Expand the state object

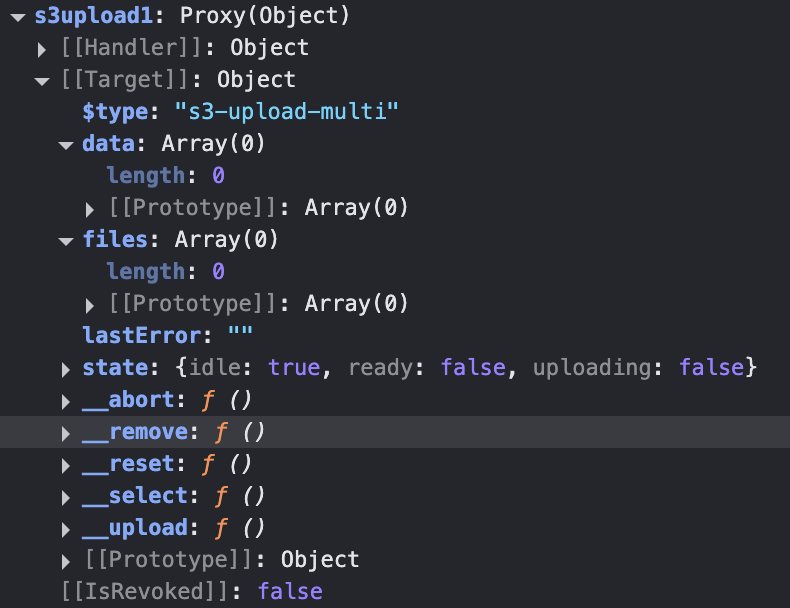[66, 369]
